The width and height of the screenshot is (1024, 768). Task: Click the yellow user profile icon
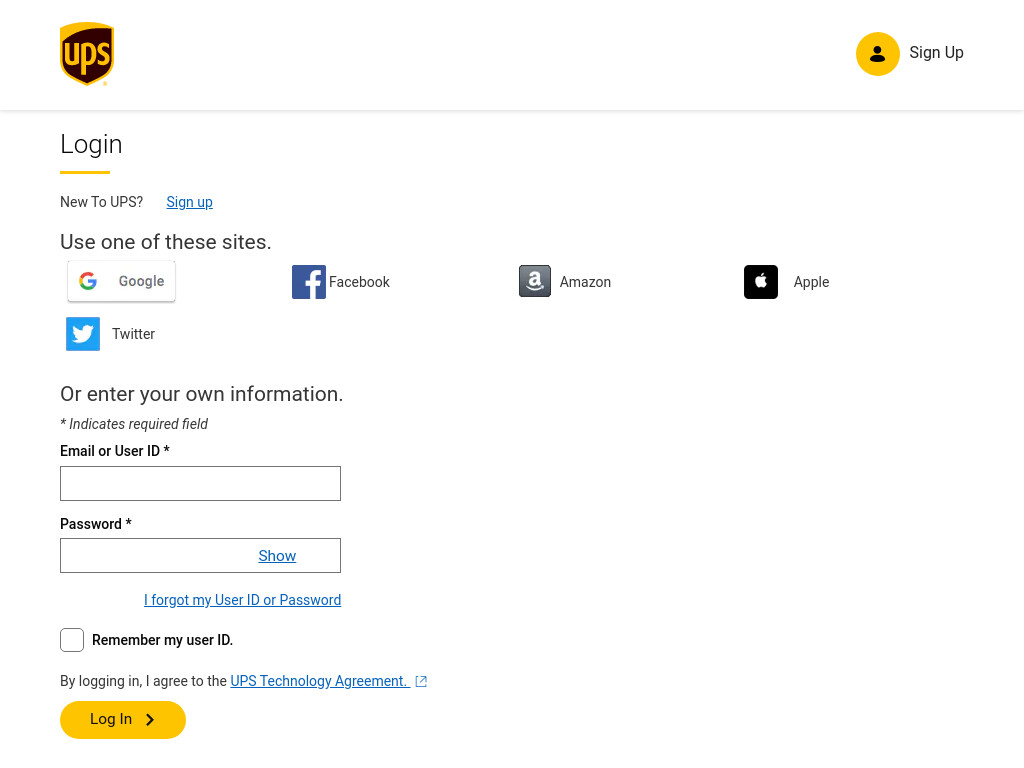coord(878,54)
